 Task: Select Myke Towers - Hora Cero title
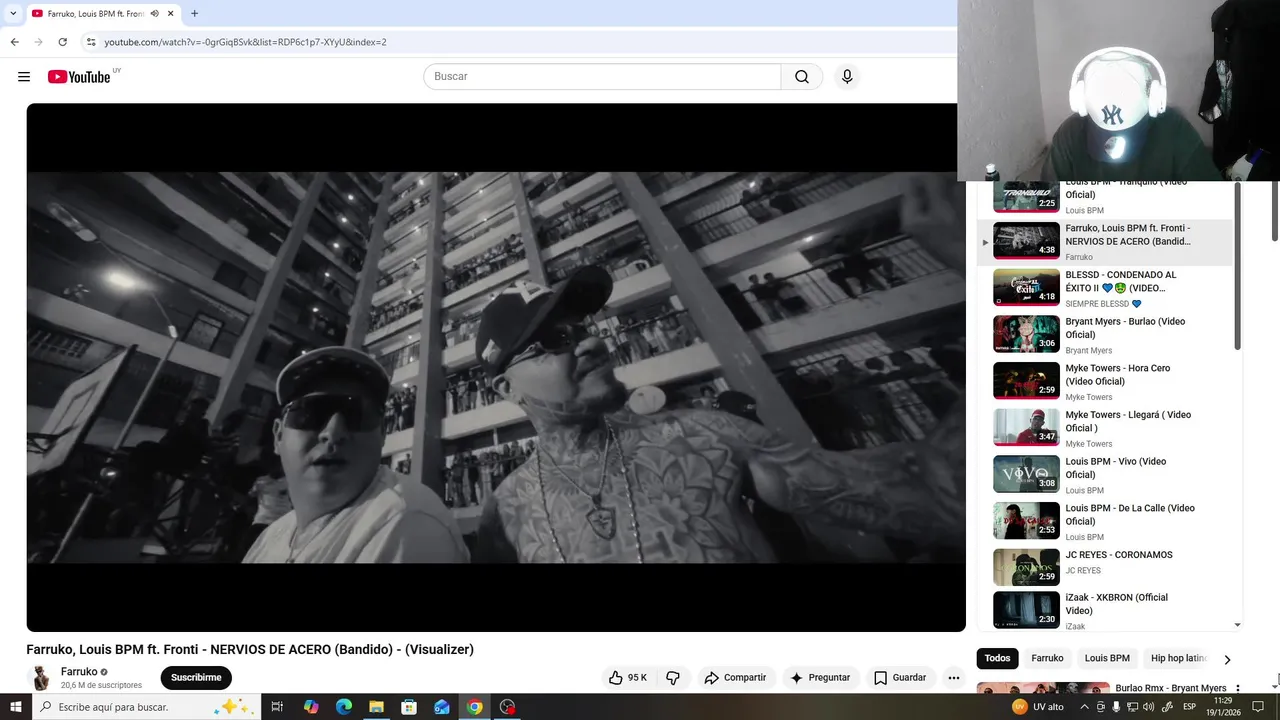[x=1117, y=375]
